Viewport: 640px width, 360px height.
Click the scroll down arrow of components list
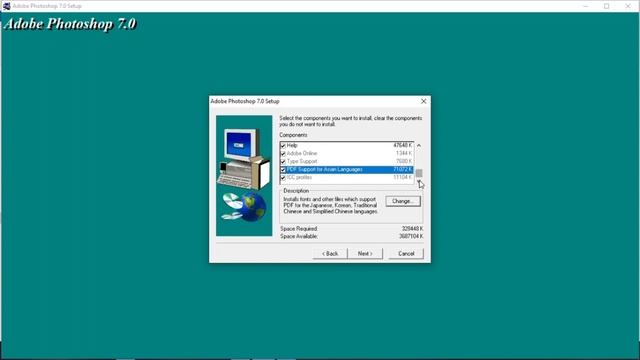[419, 181]
